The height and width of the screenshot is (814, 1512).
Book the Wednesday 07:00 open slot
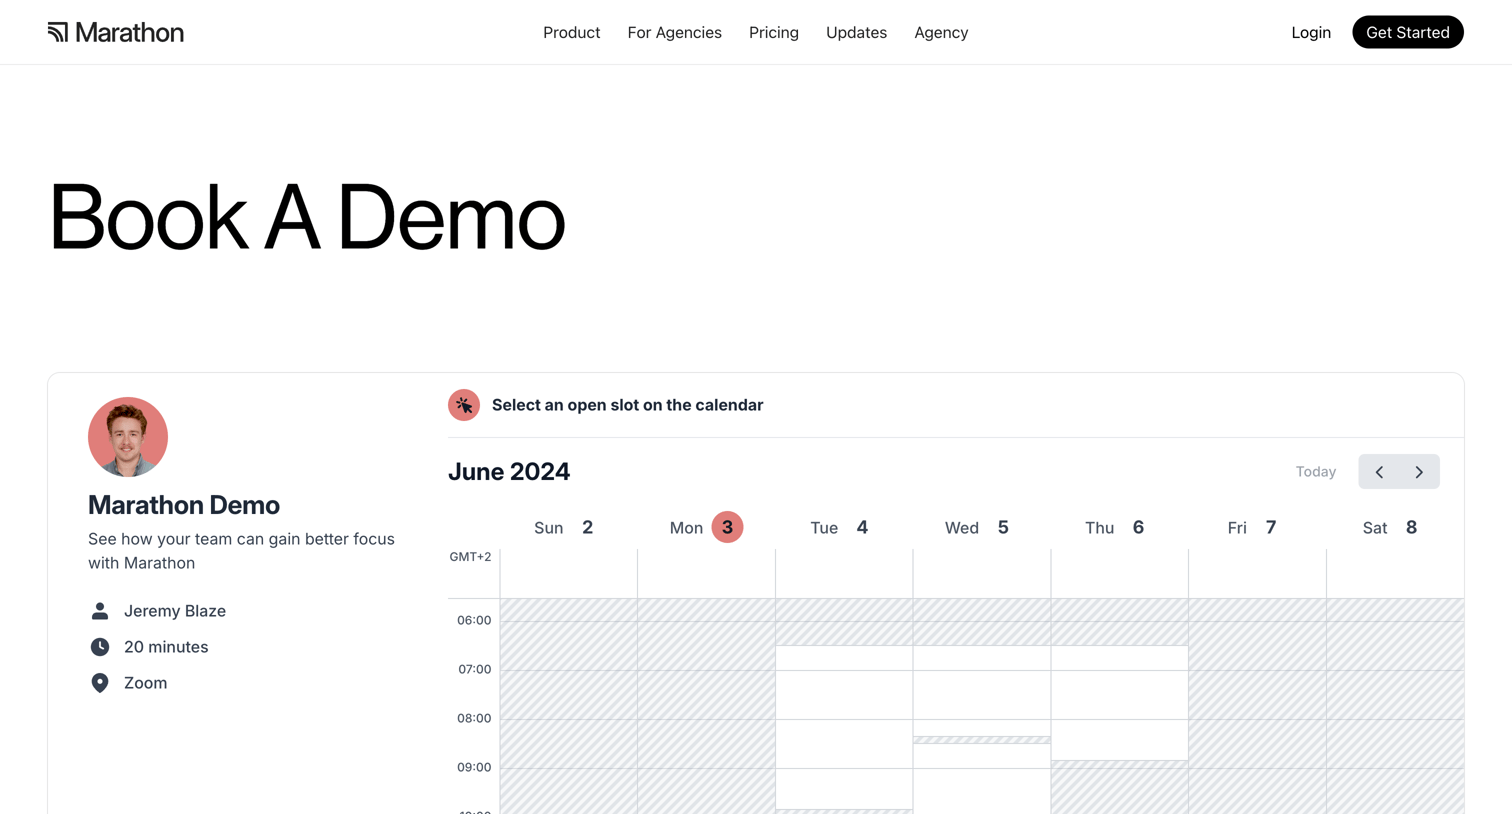tap(982, 695)
